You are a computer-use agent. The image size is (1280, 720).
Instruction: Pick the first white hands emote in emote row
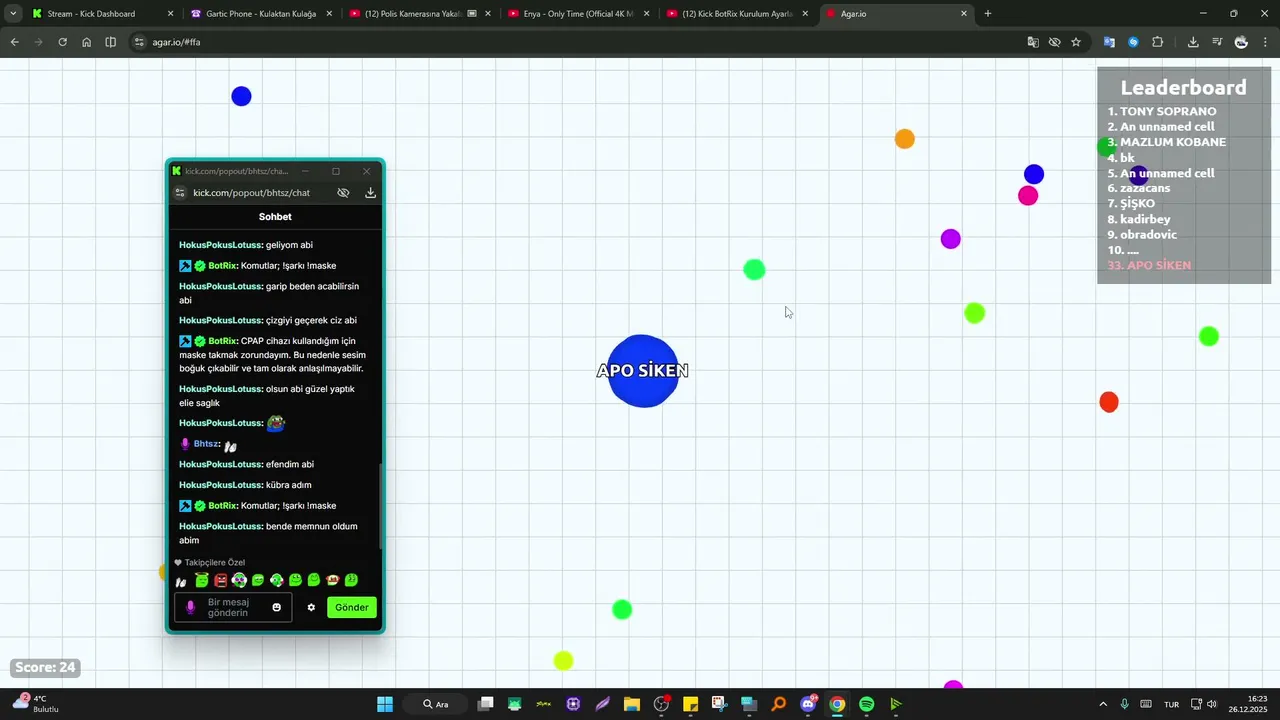coord(181,581)
